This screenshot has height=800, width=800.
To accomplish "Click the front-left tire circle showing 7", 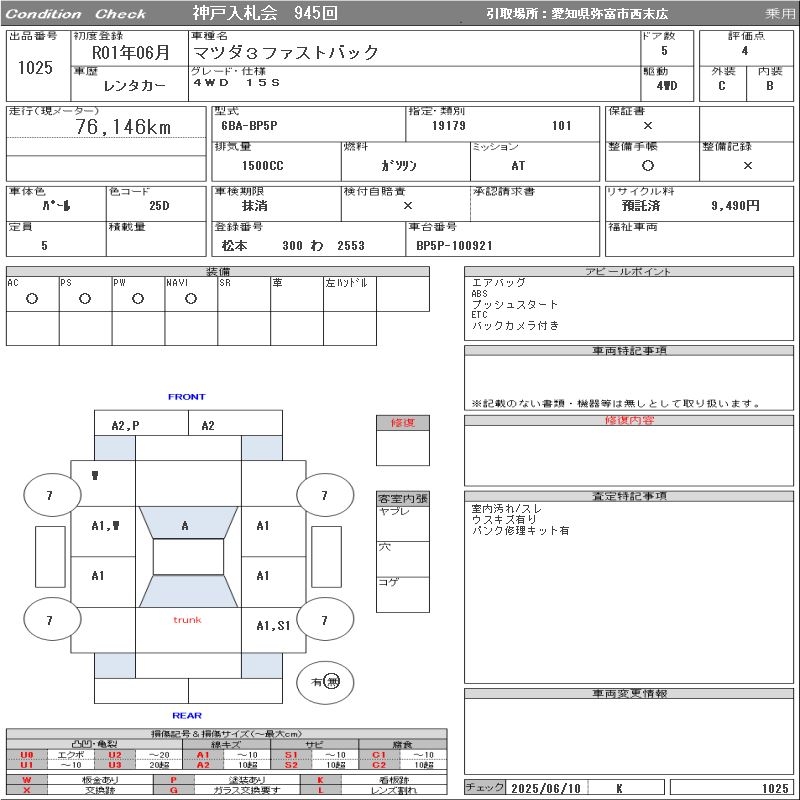I will 52,495.
